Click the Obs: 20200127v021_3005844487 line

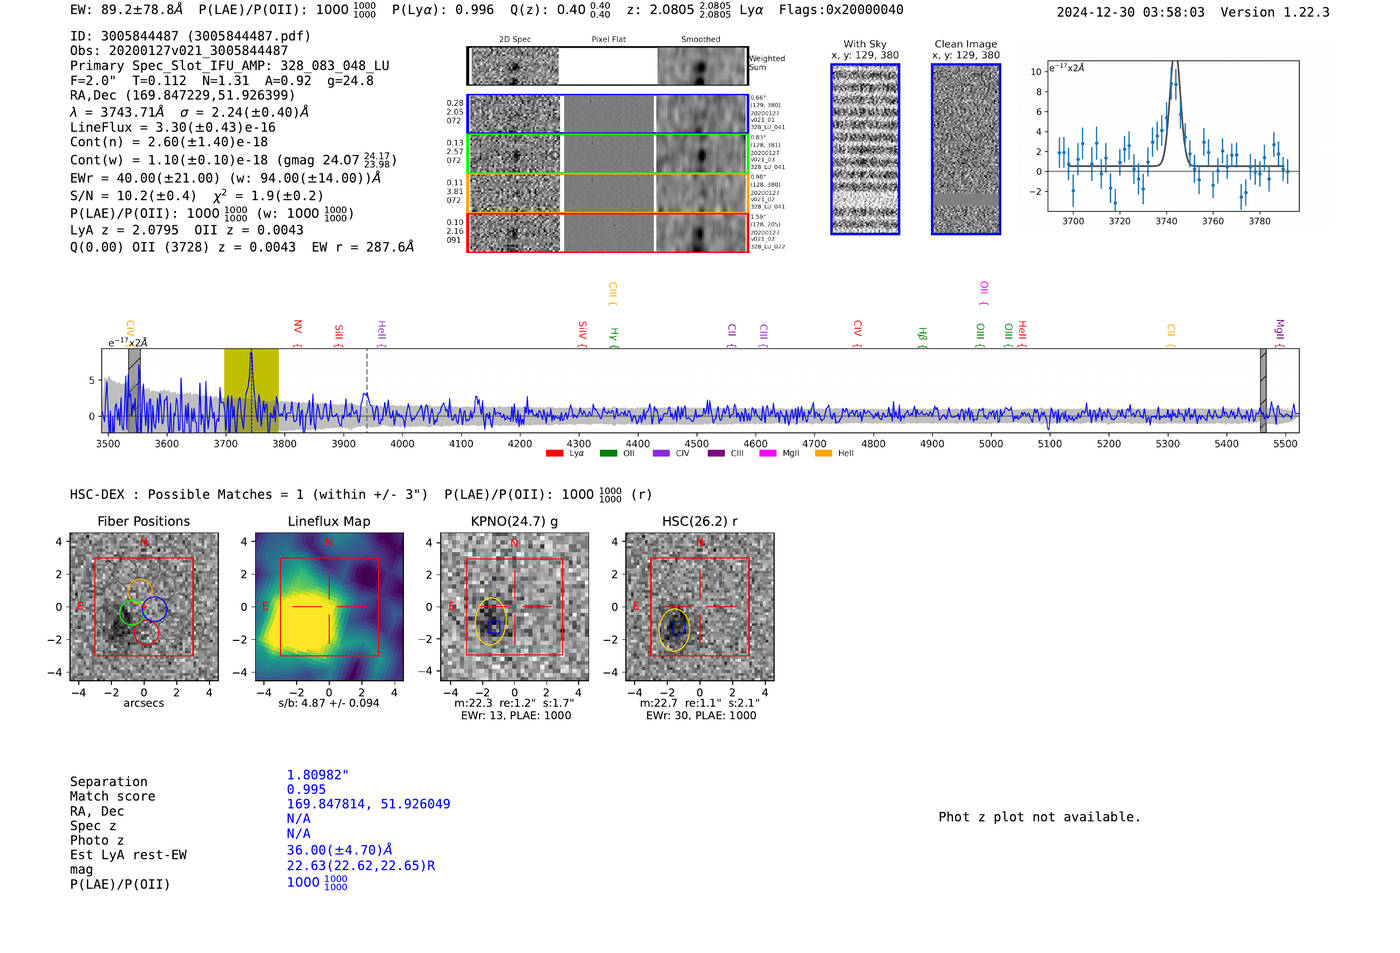tap(179, 51)
